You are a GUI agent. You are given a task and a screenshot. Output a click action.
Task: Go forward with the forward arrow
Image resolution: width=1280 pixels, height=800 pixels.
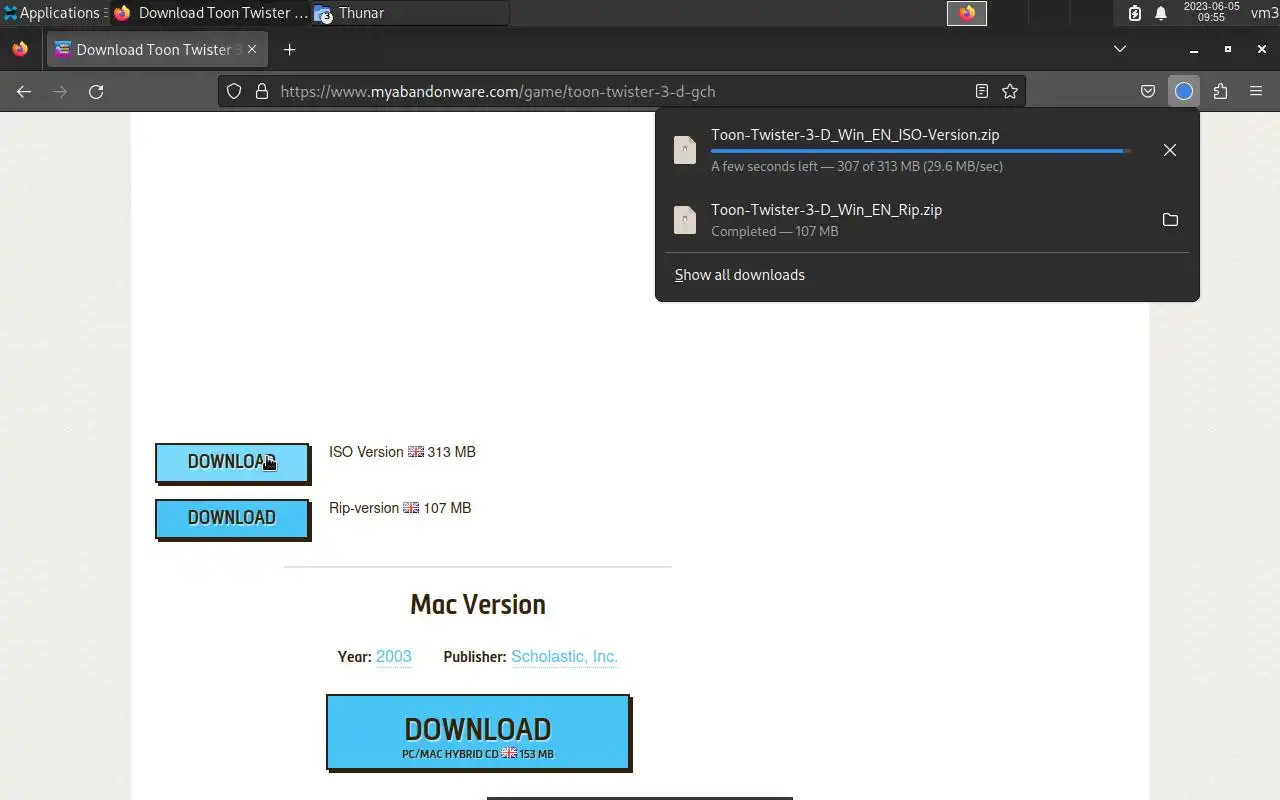pos(60,91)
